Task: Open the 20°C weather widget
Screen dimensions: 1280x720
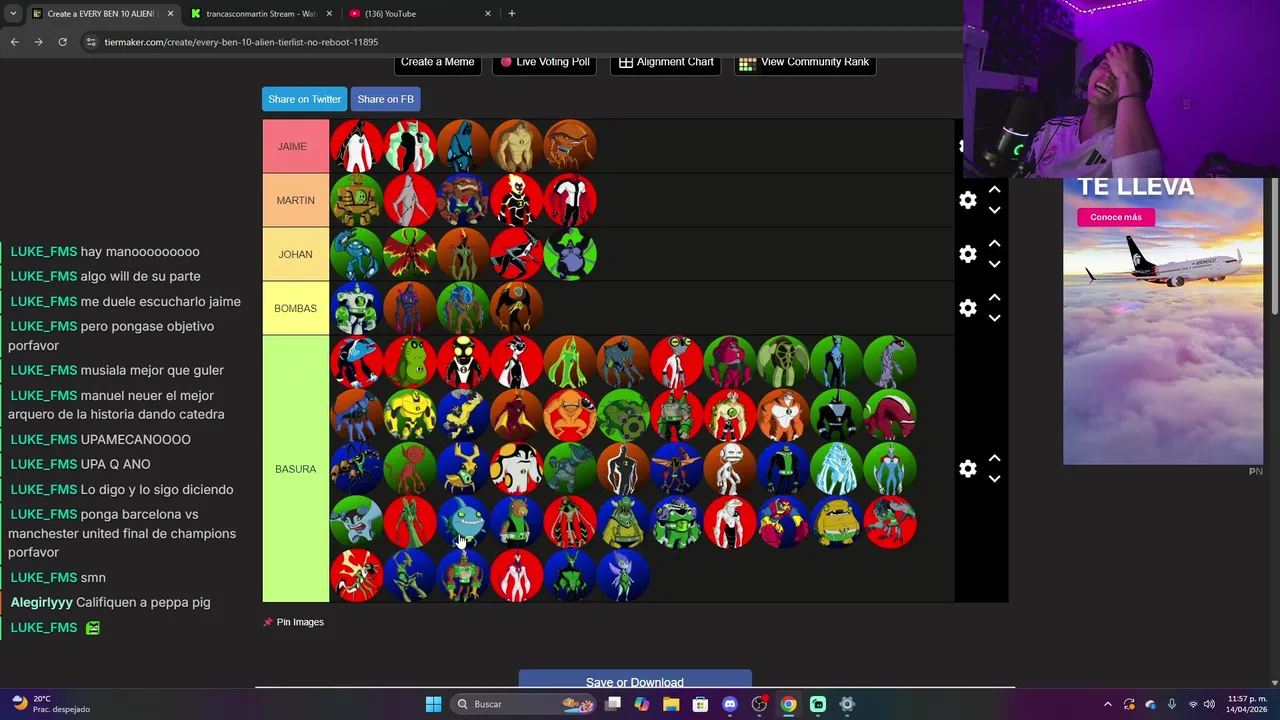Action: pyautogui.click(x=50, y=704)
